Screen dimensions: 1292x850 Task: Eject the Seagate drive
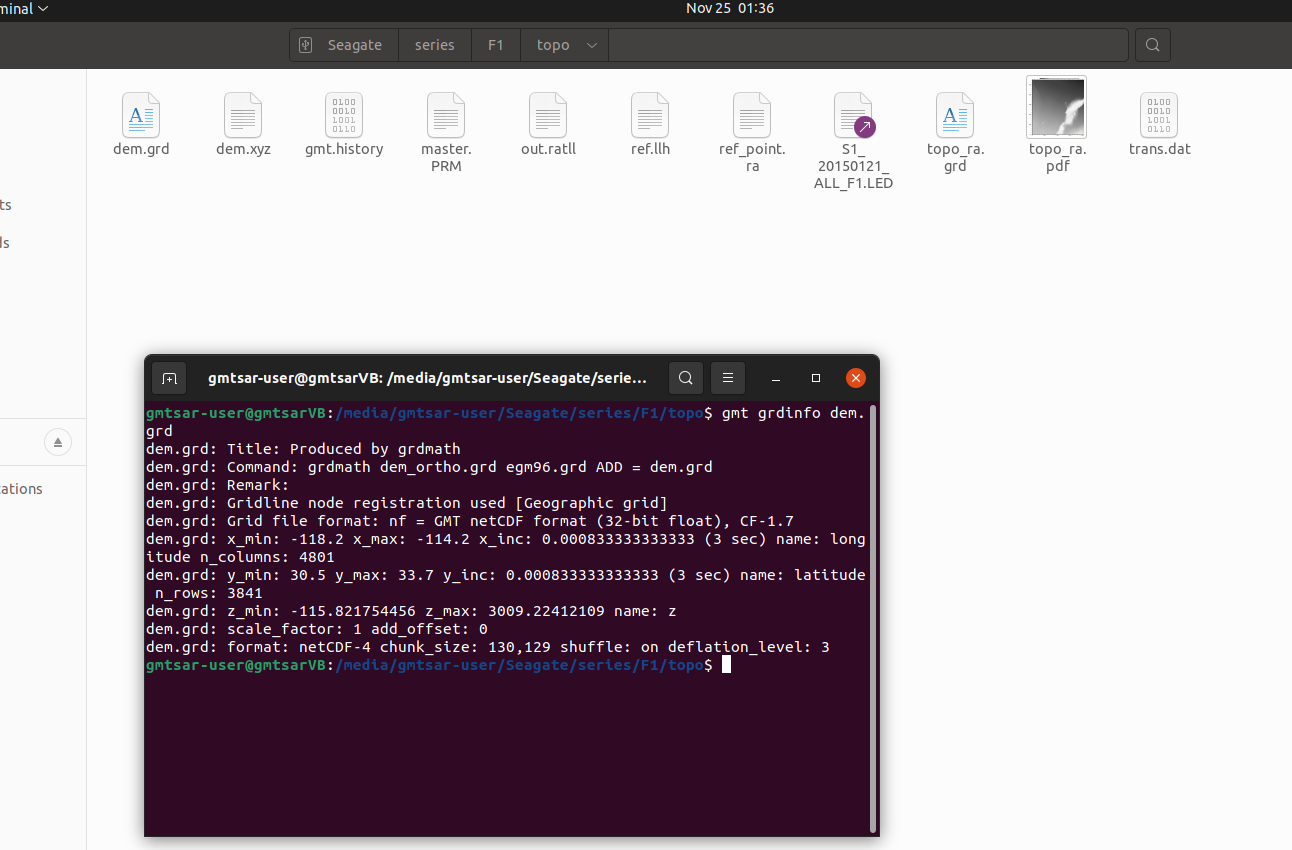(57, 441)
